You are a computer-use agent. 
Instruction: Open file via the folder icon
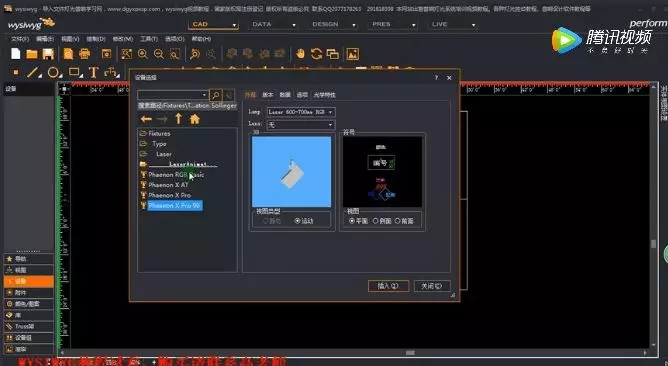[x=32, y=54]
